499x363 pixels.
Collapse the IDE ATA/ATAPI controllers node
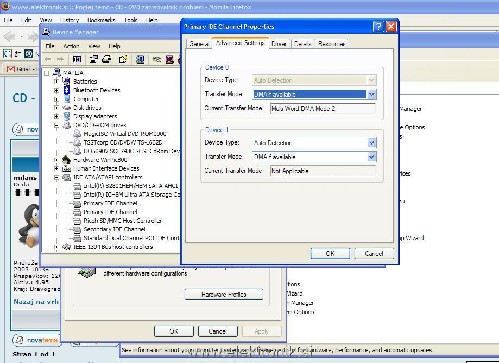pyautogui.click(x=56, y=177)
